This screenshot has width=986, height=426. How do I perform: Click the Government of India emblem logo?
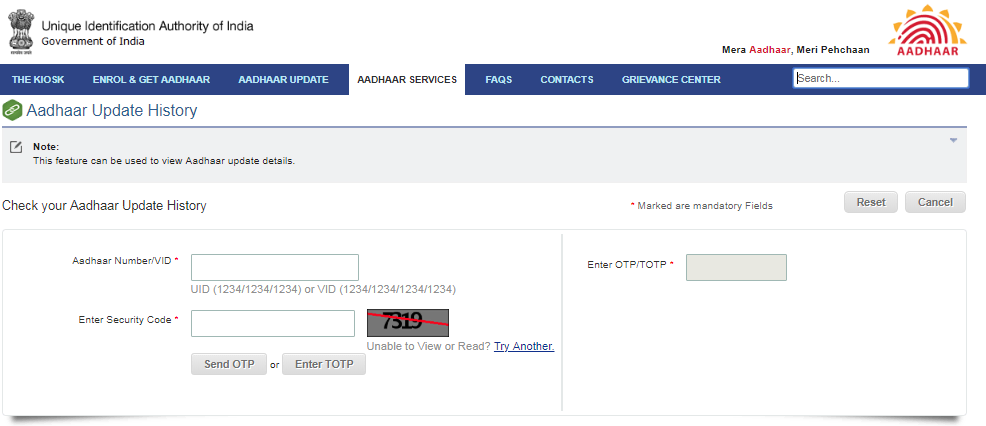pyautogui.click(x=21, y=30)
